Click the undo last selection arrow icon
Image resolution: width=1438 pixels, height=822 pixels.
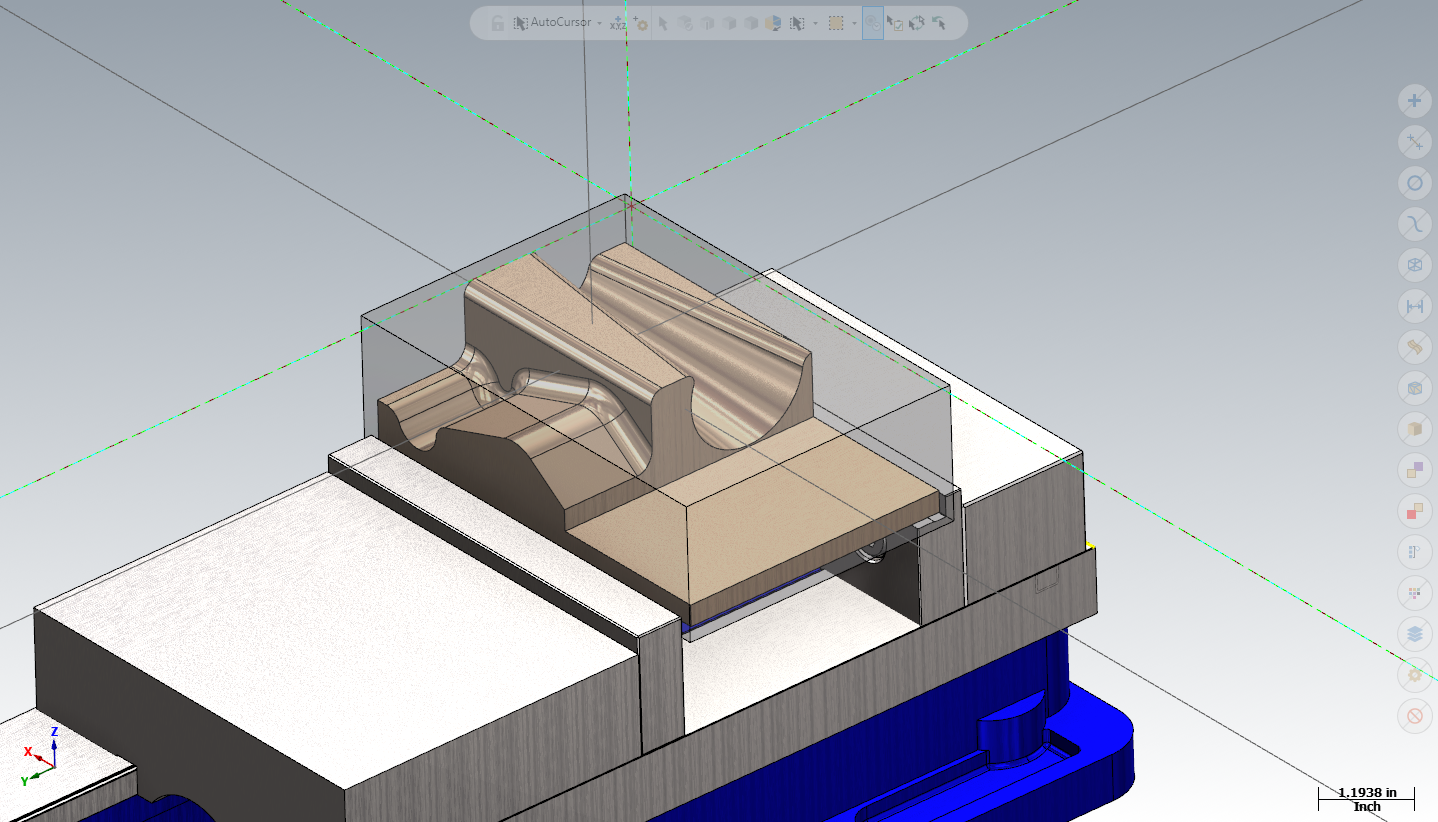click(939, 23)
